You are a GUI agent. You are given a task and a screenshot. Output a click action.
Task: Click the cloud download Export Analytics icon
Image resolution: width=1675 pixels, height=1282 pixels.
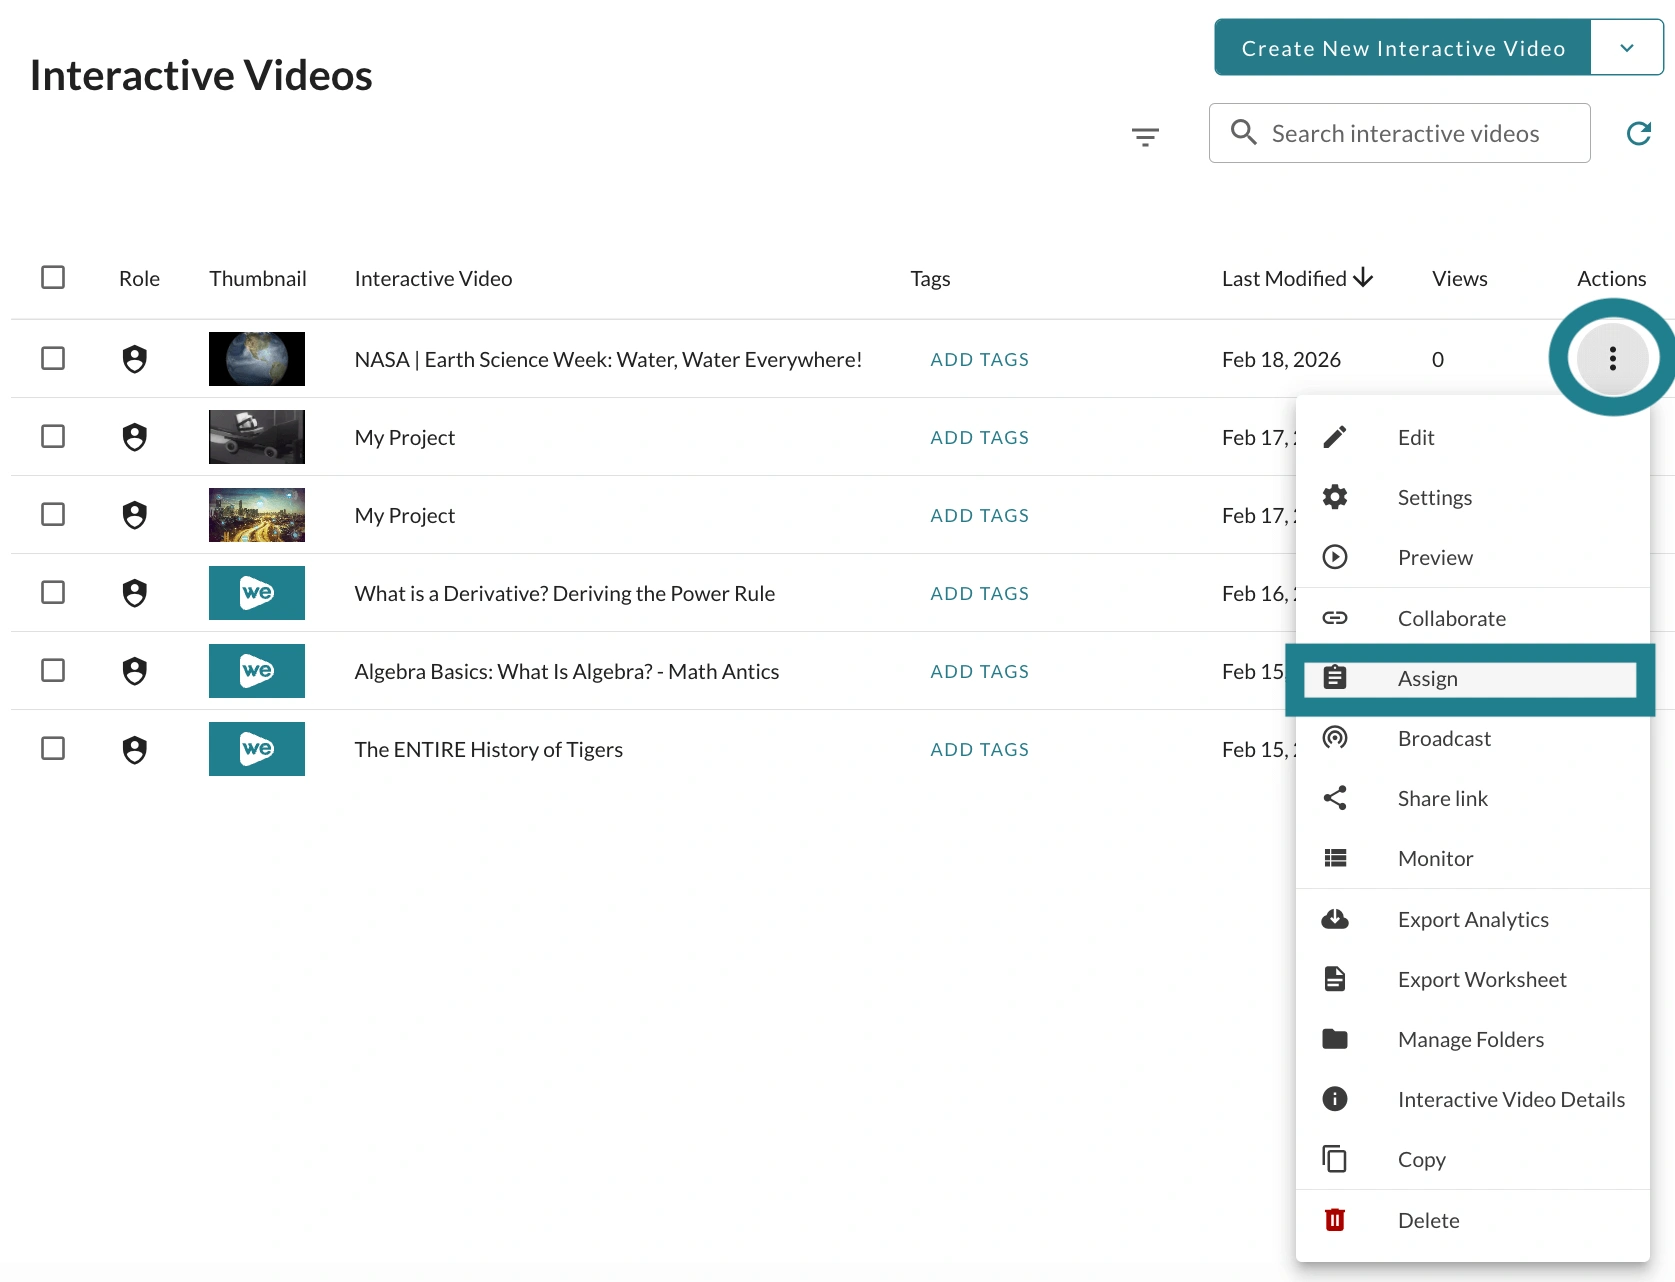coord(1335,919)
